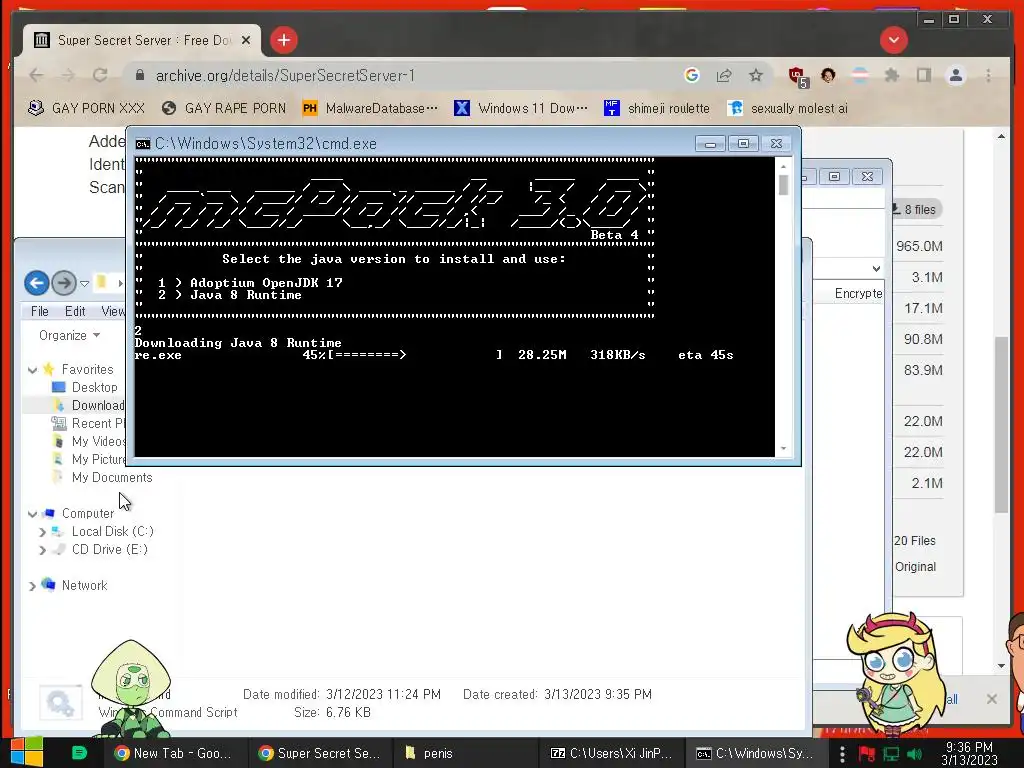
Task: Click the 90.8M file size entry
Action: 923,339
